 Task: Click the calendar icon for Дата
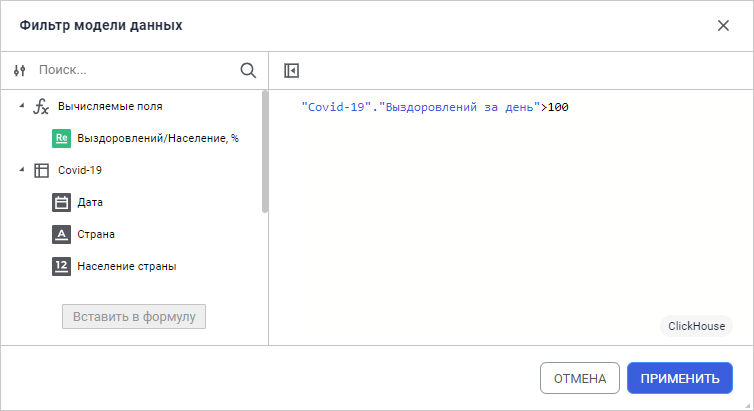point(61,202)
